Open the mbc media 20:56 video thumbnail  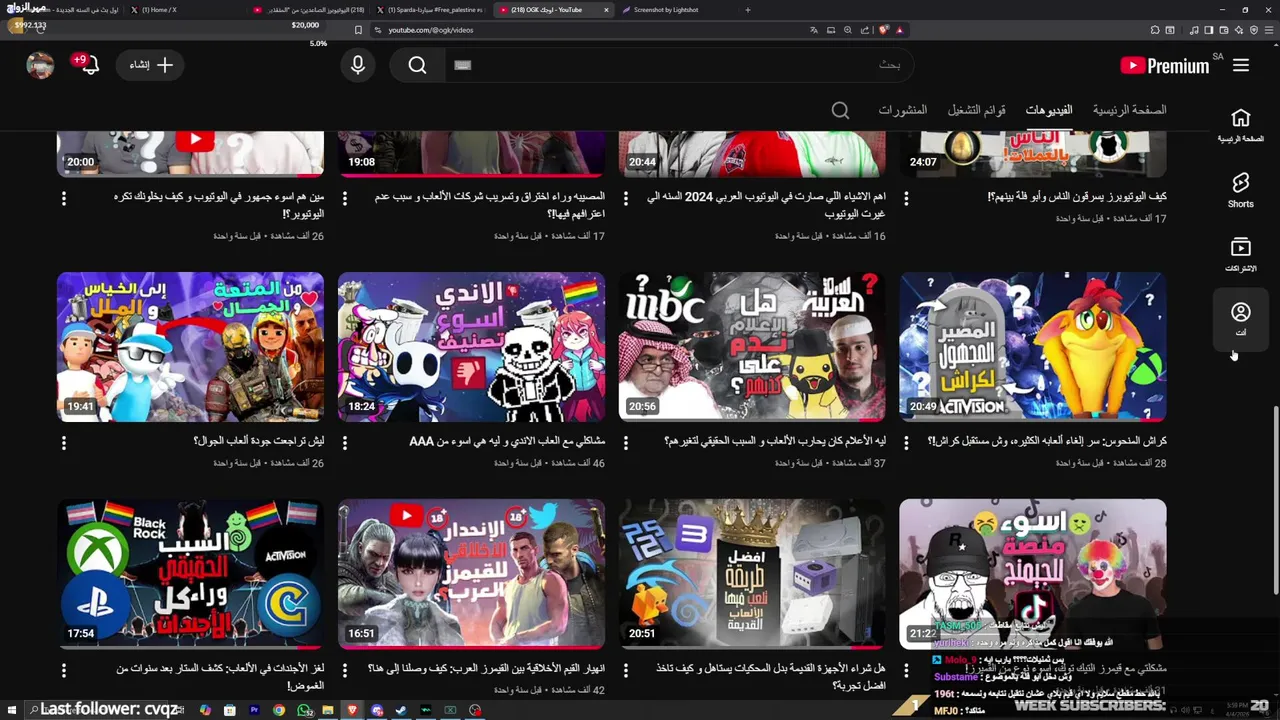tap(752, 347)
